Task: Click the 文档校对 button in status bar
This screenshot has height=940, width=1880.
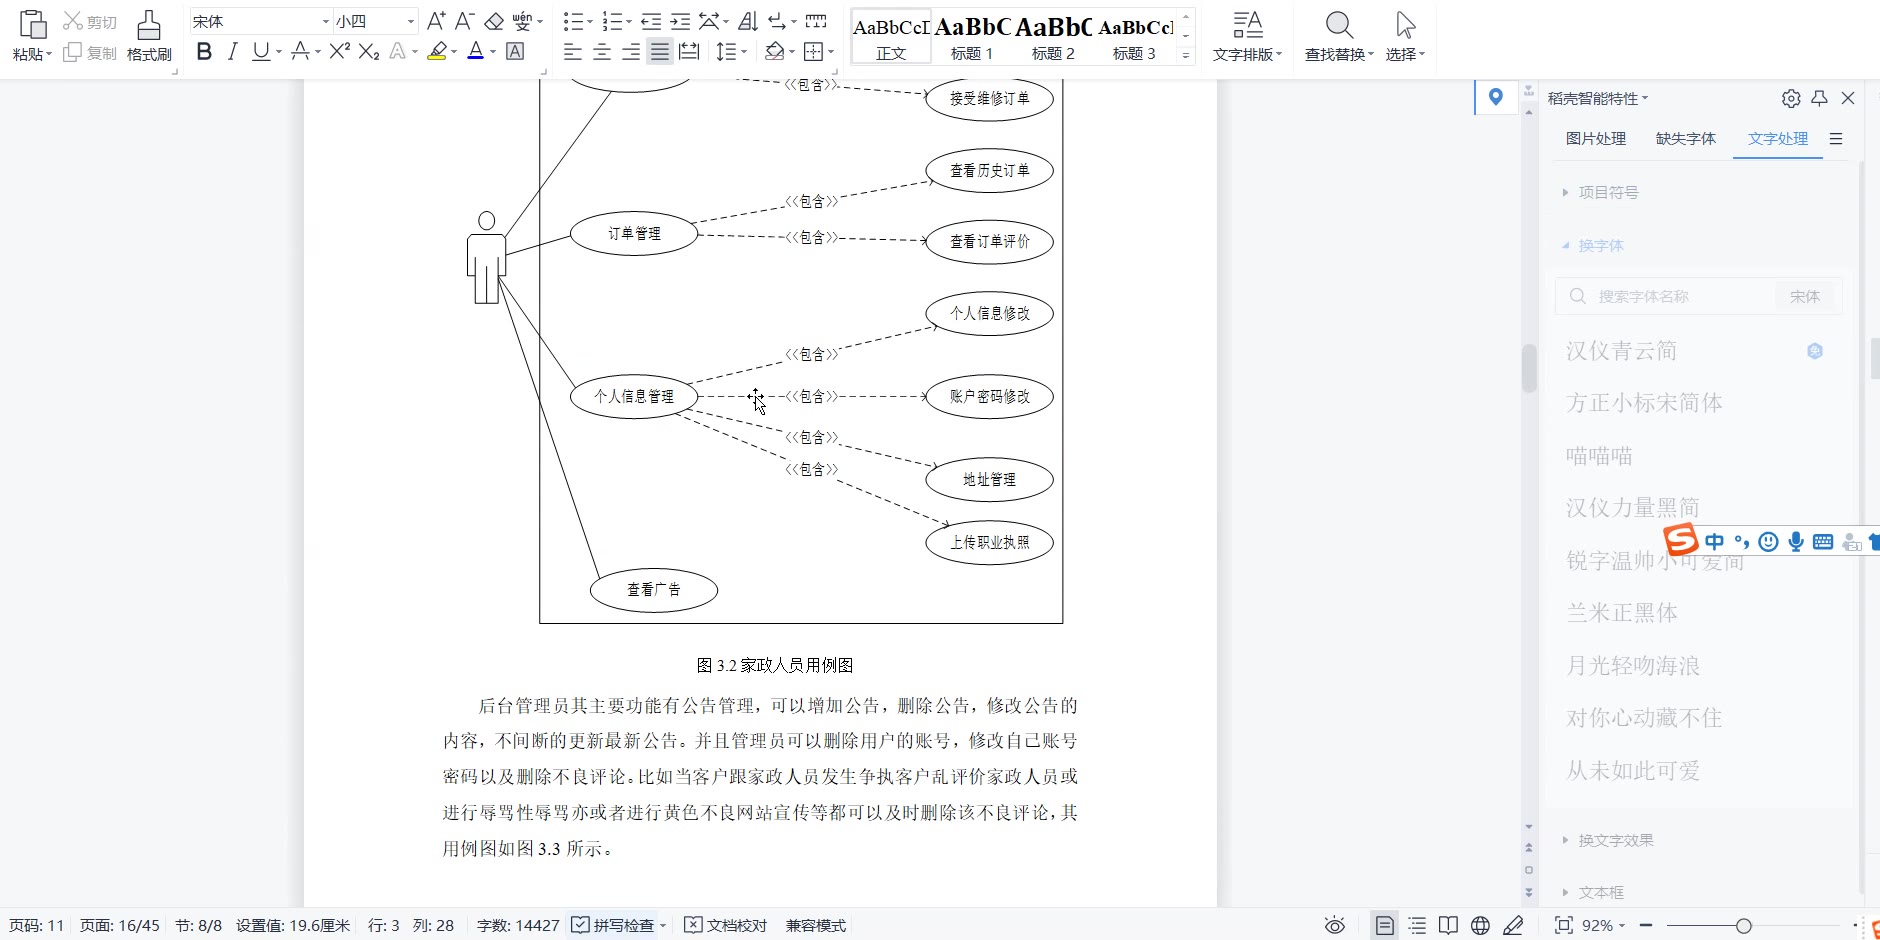Action: [x=726, y=926]
